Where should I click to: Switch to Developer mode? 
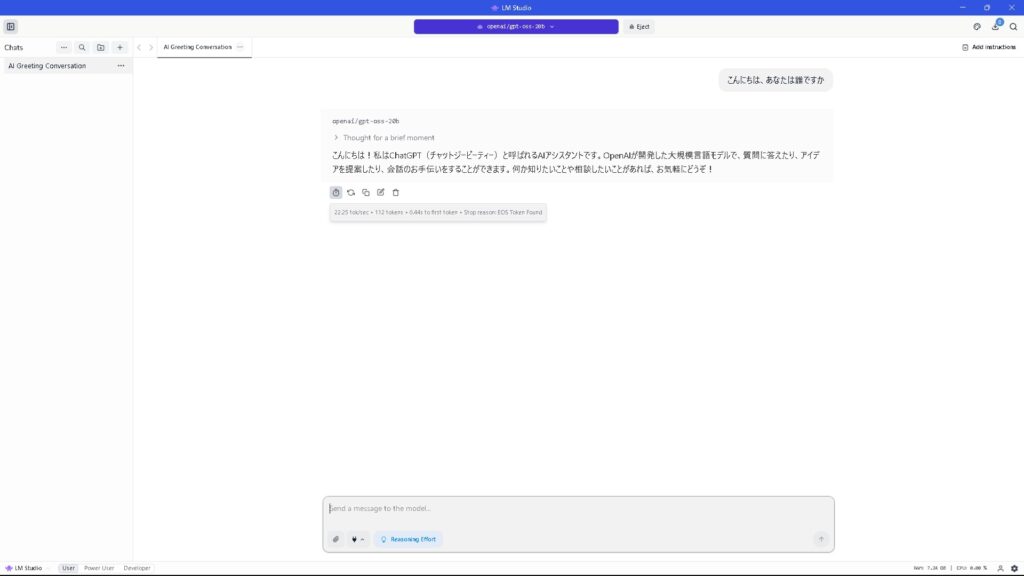point(137,568)
